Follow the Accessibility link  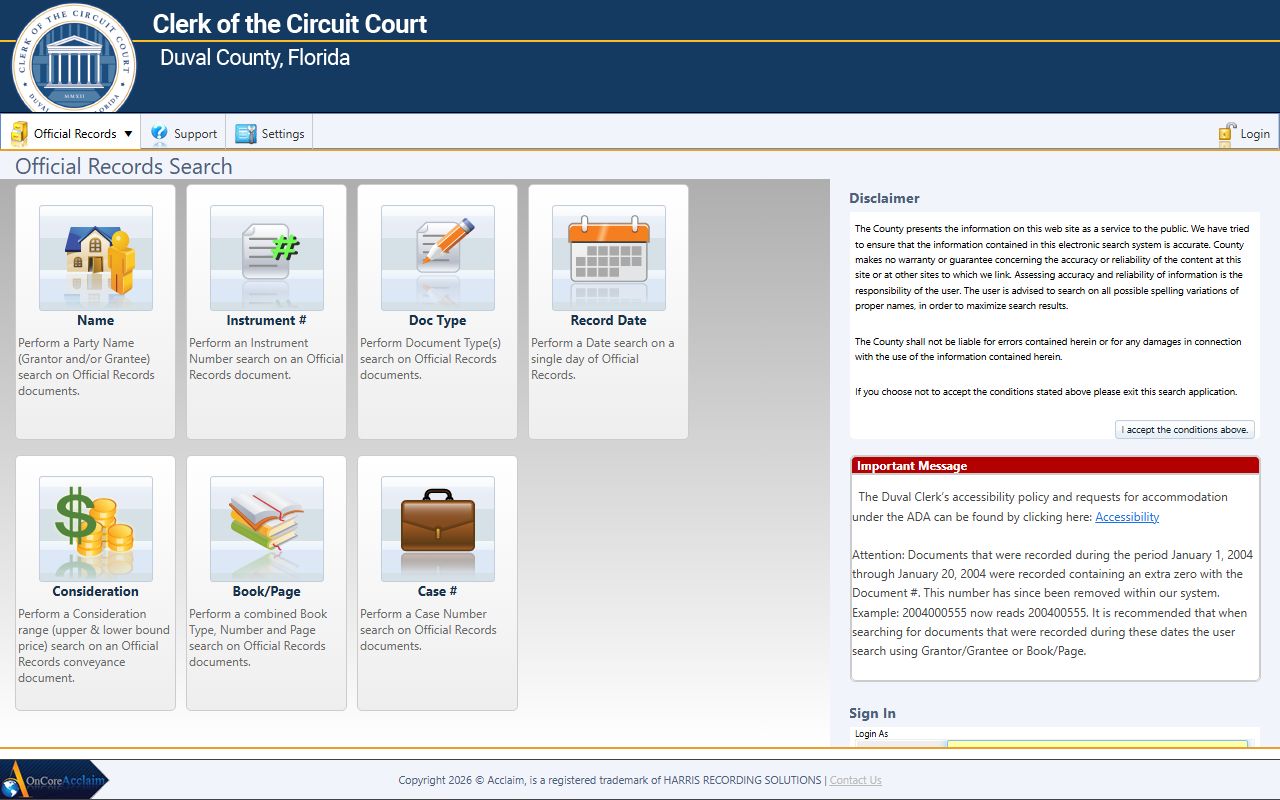tap(1127, 517)
